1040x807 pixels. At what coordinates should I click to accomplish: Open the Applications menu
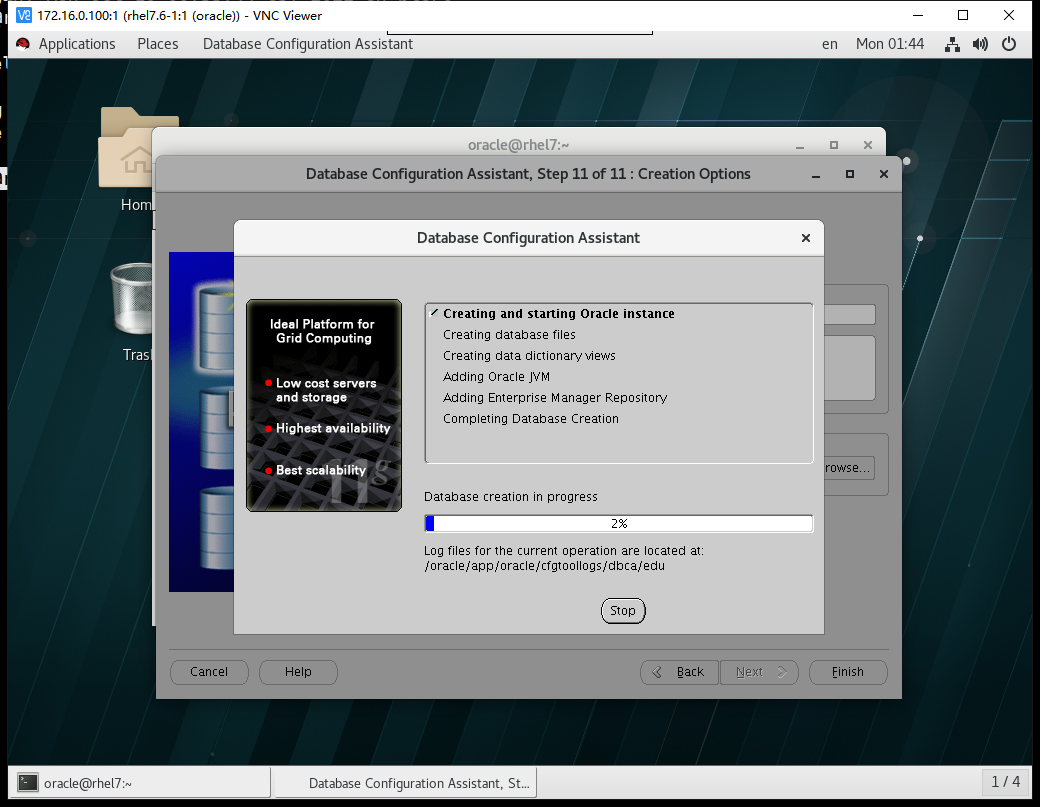(x=77, y=44)
